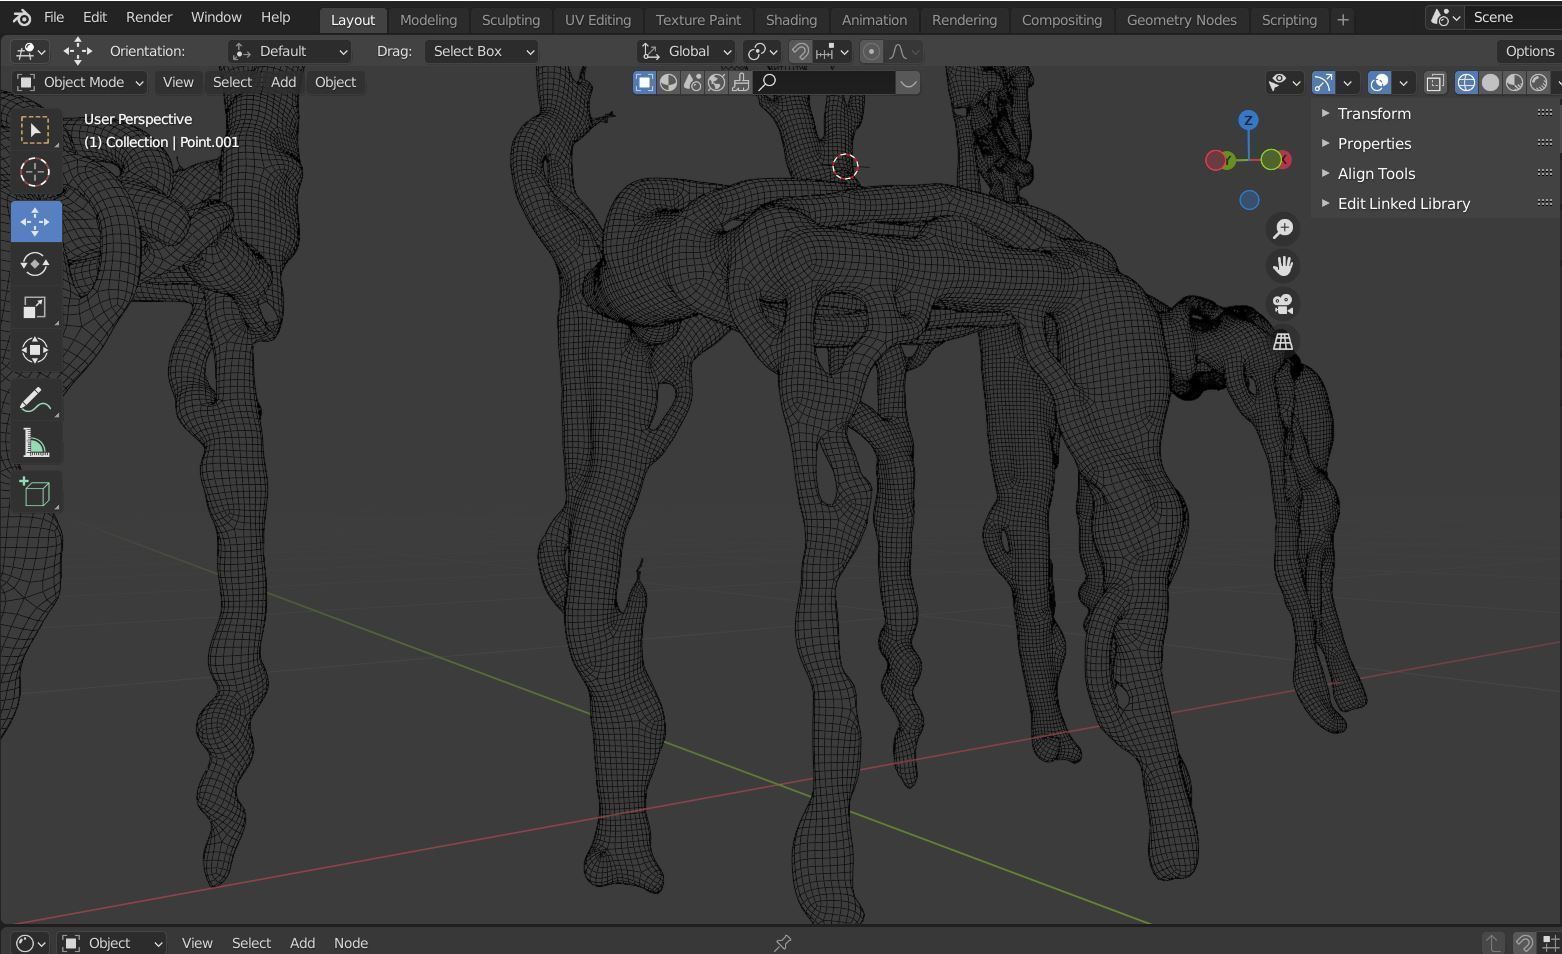Image resolution: width=1562 pixels, height=954 pixels.
Task: Toggle X-ray mode
Action: tap(1435, 83)
